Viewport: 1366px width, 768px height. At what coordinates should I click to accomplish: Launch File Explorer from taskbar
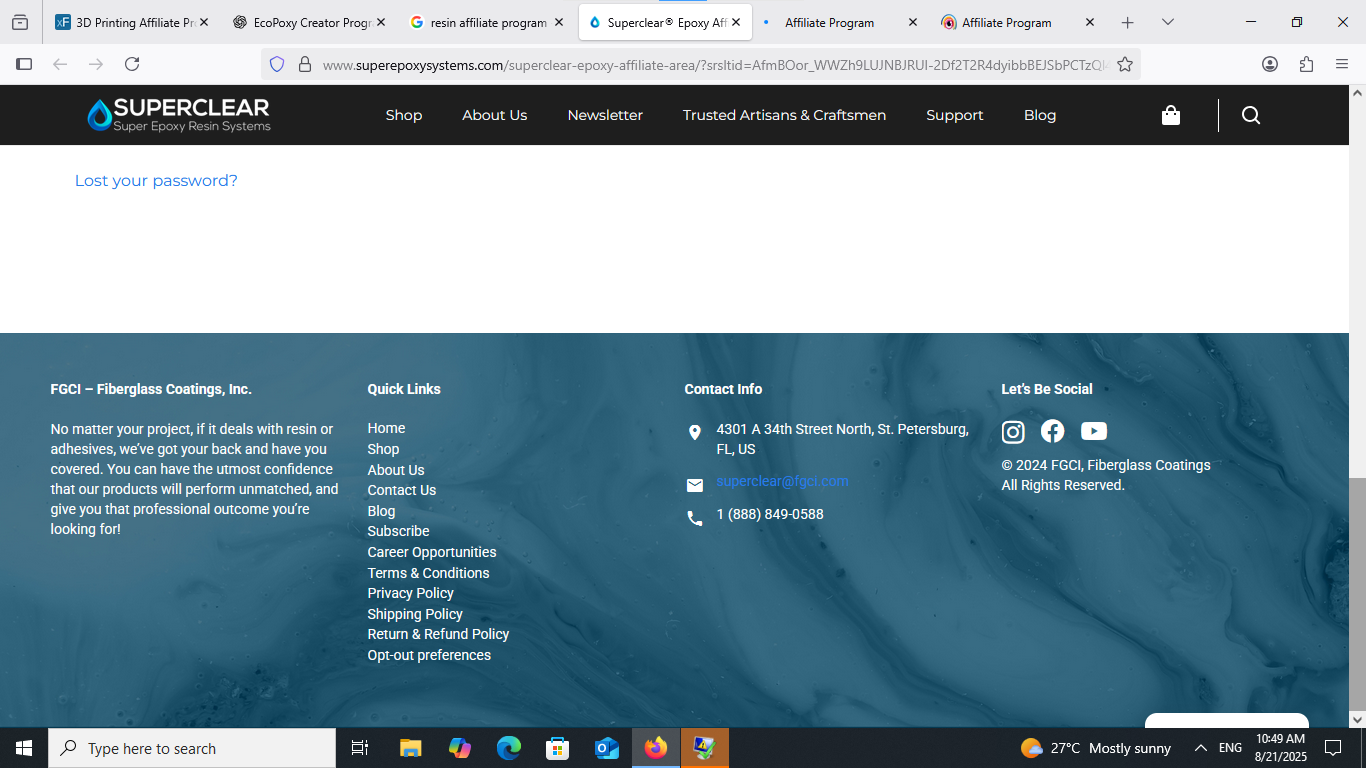coord(411,748)
